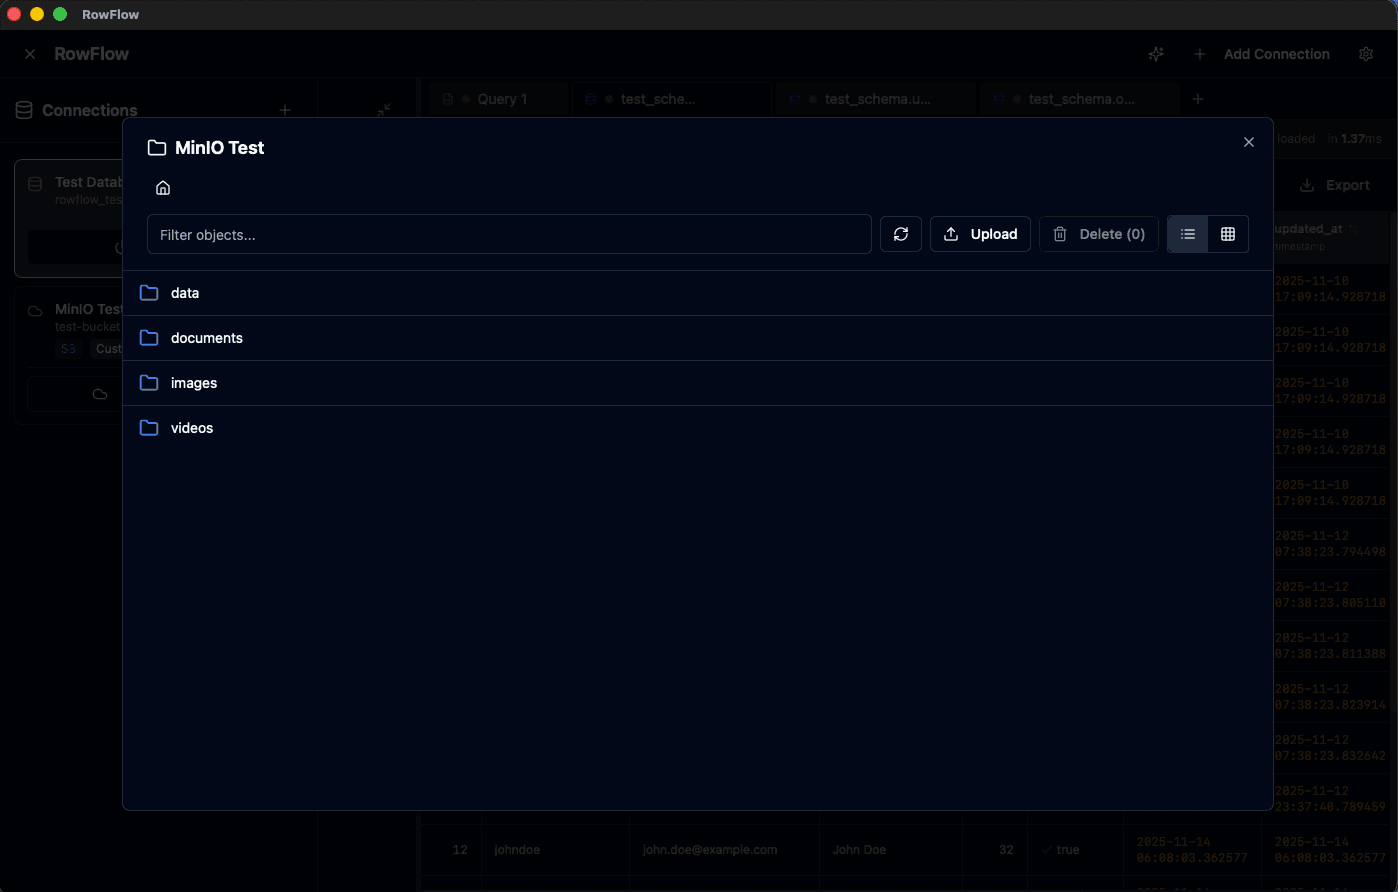Click the Filter objects input field
The image size is (1398, 892).
pos(509,234)
